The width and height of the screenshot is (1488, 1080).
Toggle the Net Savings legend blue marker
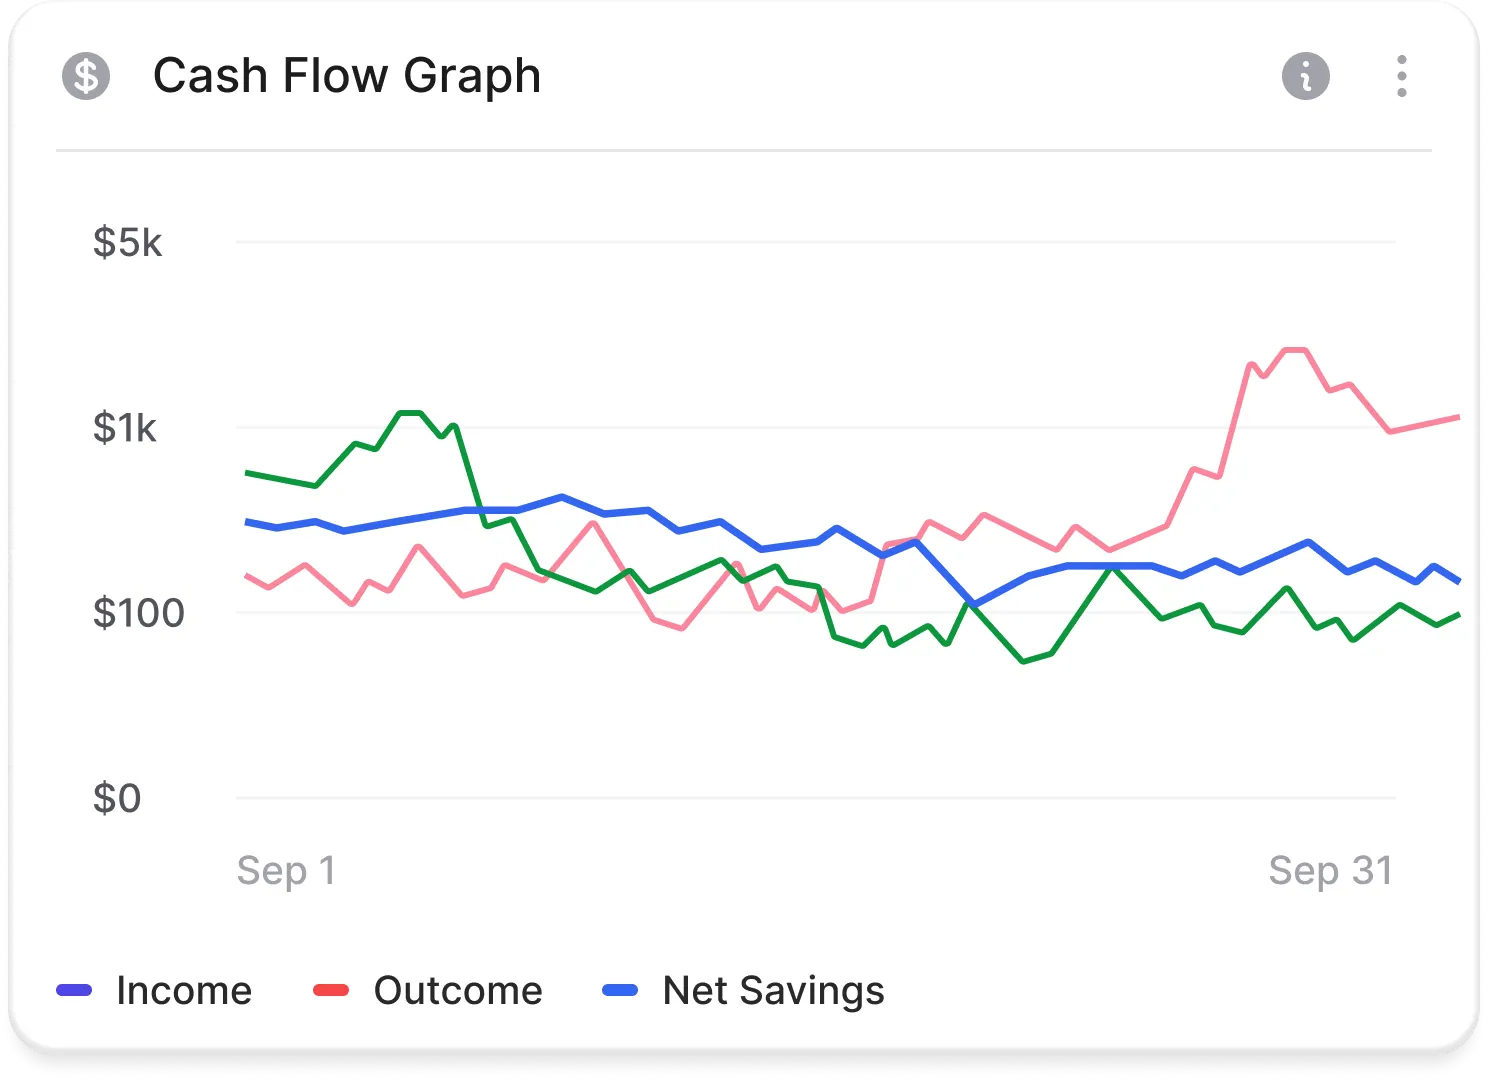(620, 991)
